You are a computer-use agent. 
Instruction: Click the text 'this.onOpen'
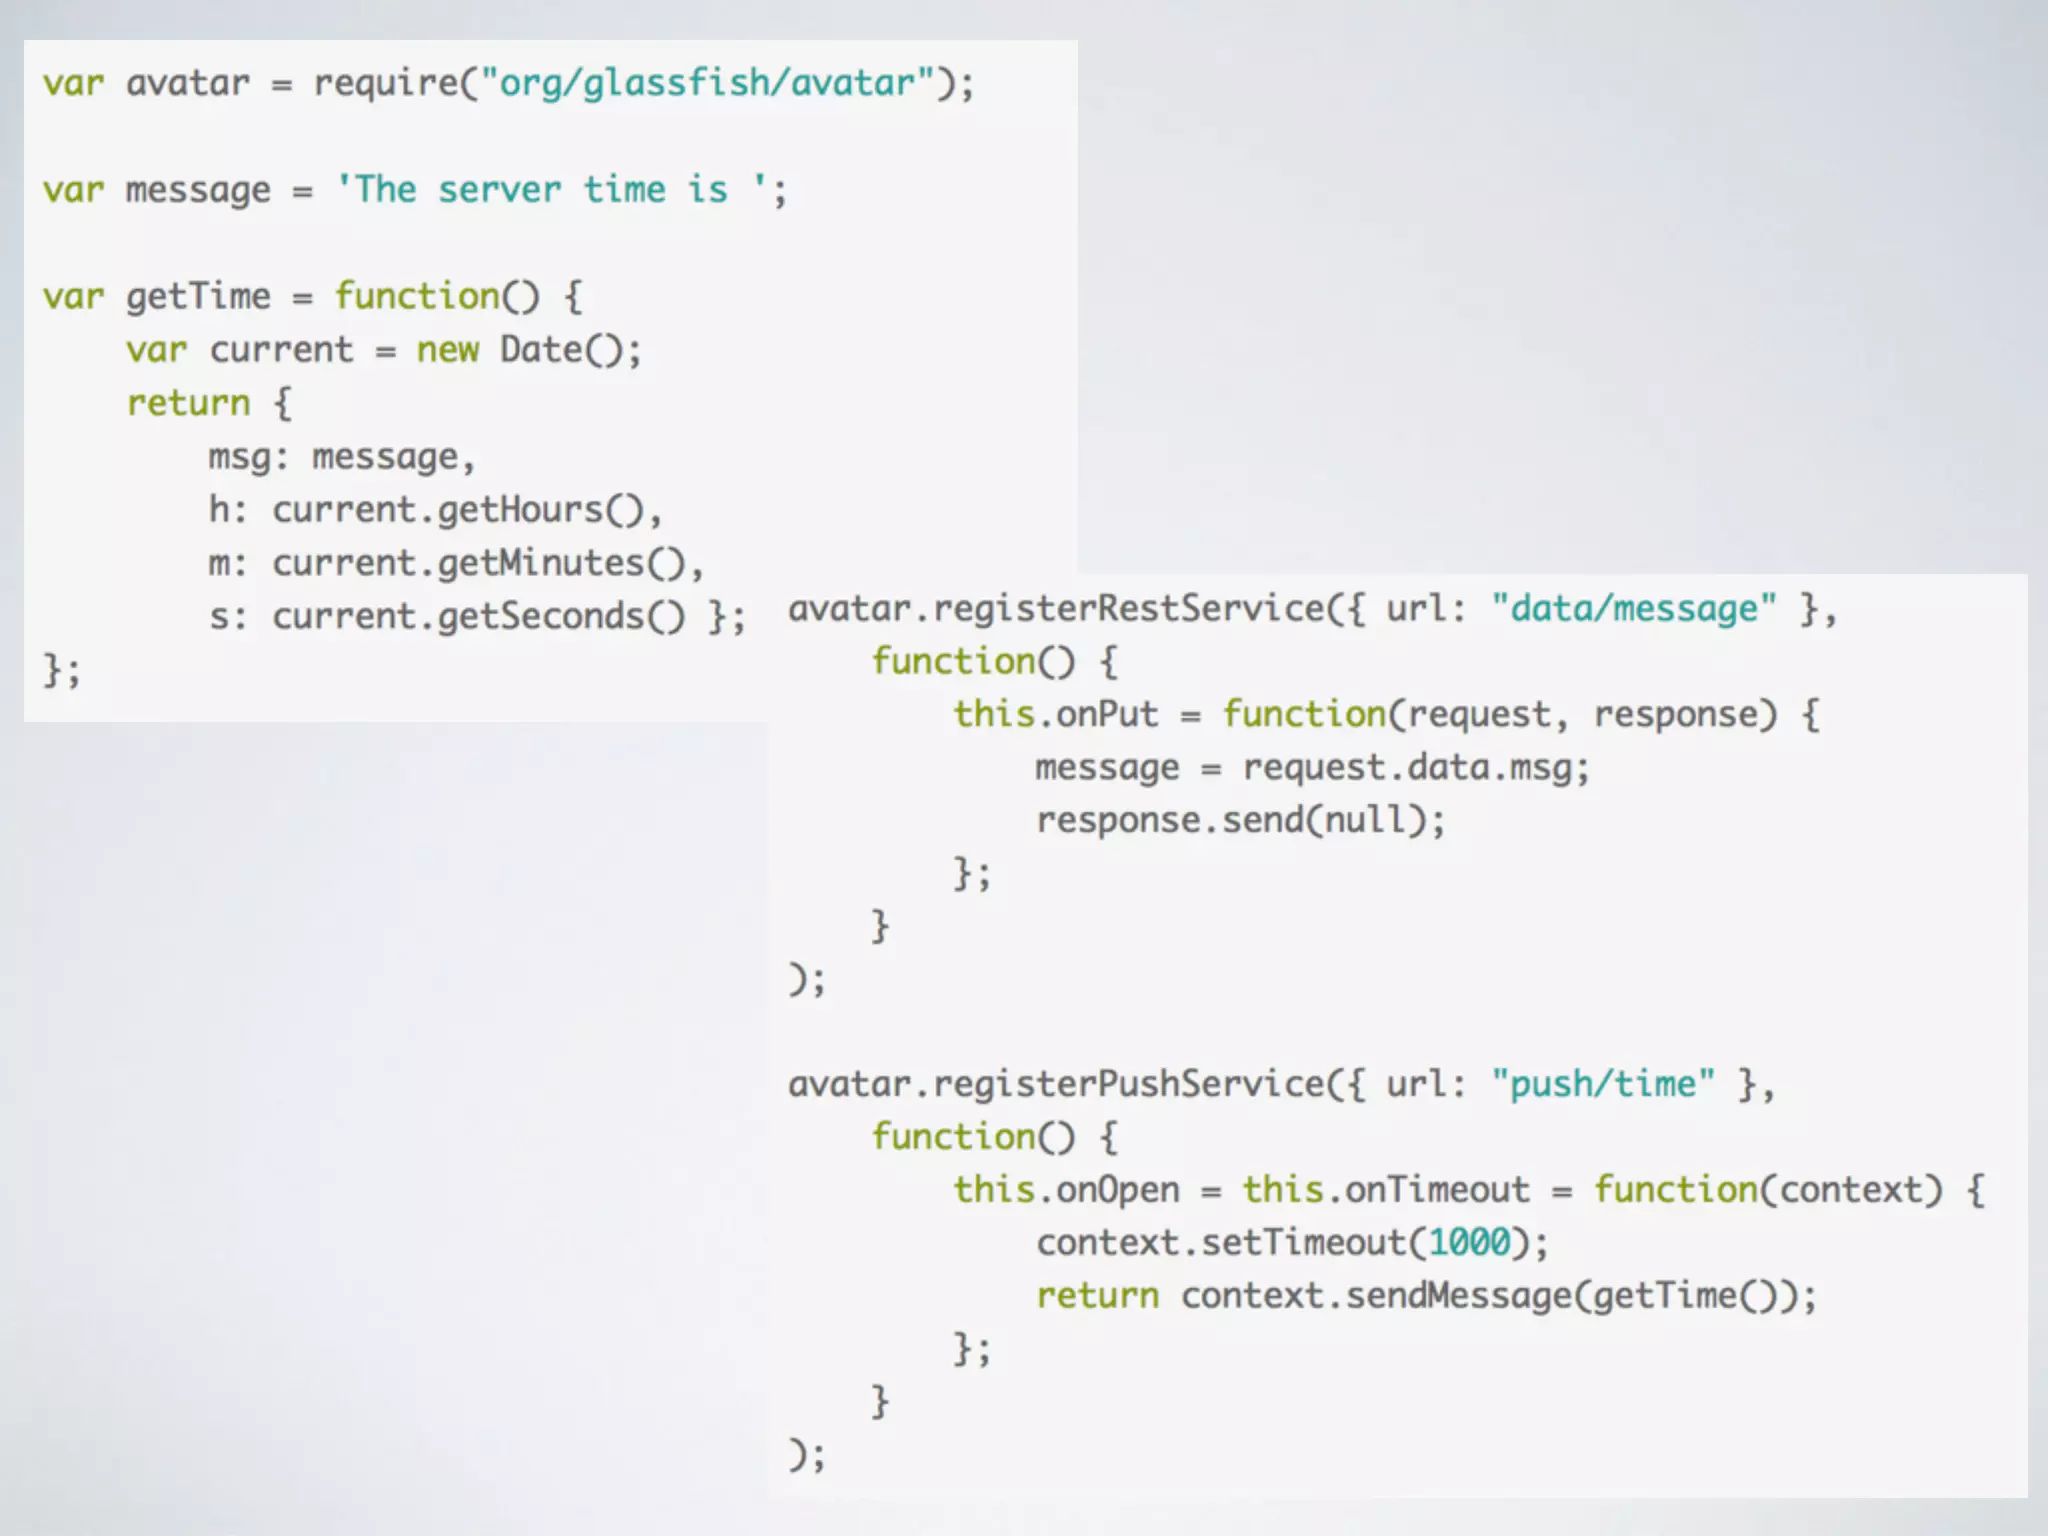pyautogui.click(x=1066, y=1190)
